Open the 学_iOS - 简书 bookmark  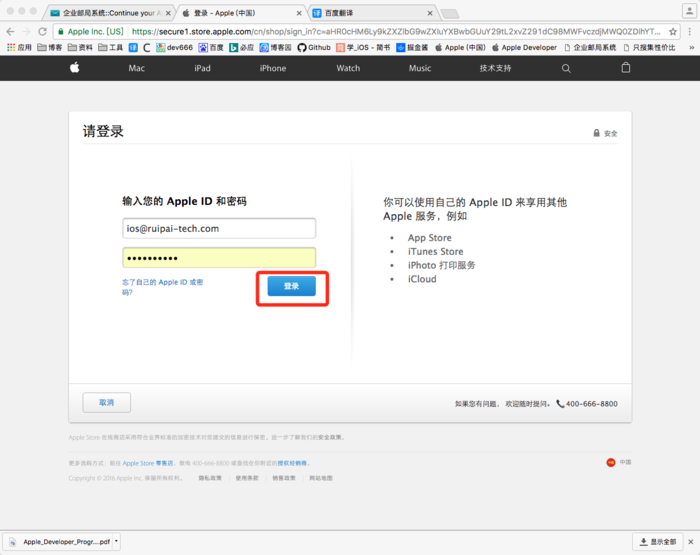coord(363,47)
